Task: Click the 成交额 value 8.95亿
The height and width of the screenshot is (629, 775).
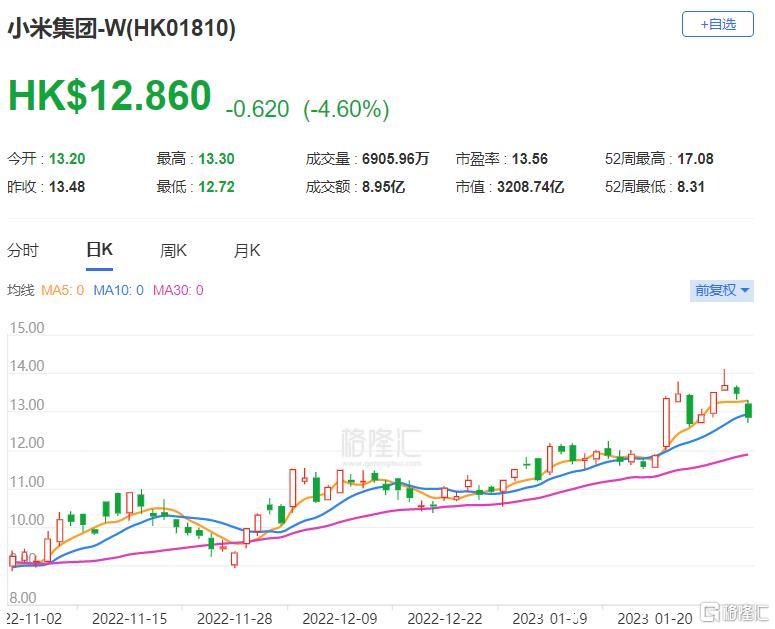Action: 384,187
